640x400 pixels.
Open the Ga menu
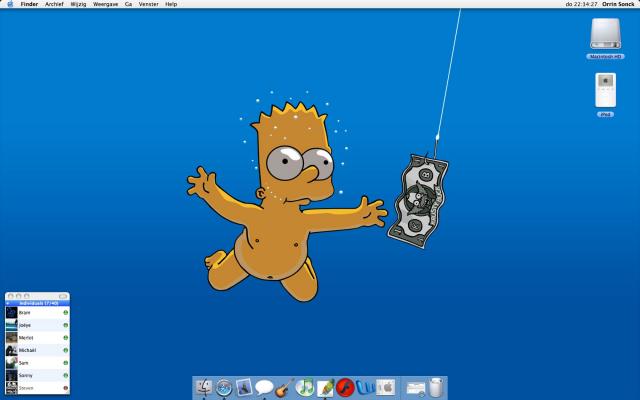tap(129, 4)
